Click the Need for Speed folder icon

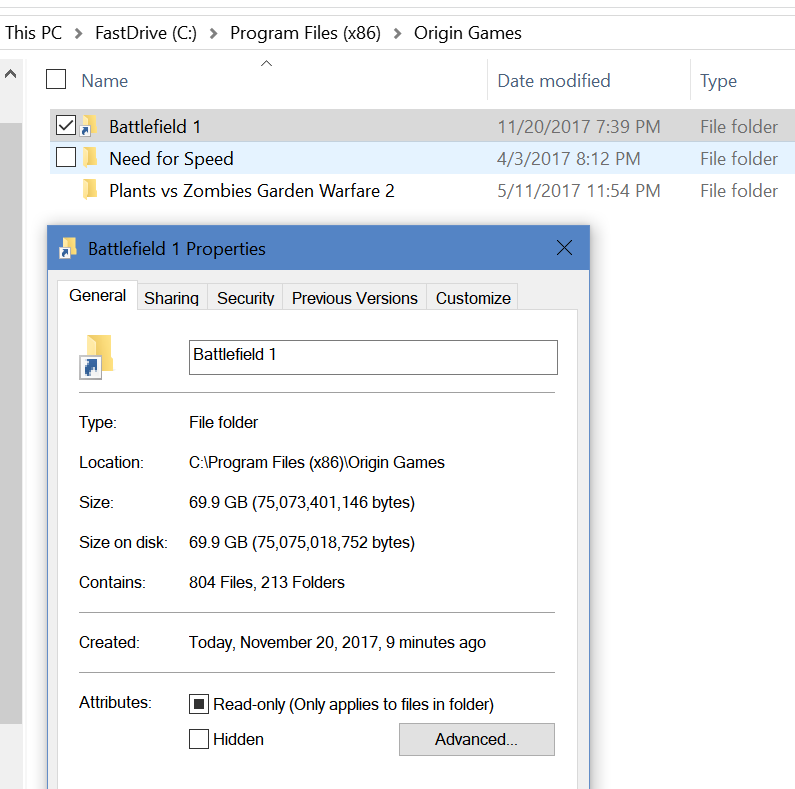point(90,158)
